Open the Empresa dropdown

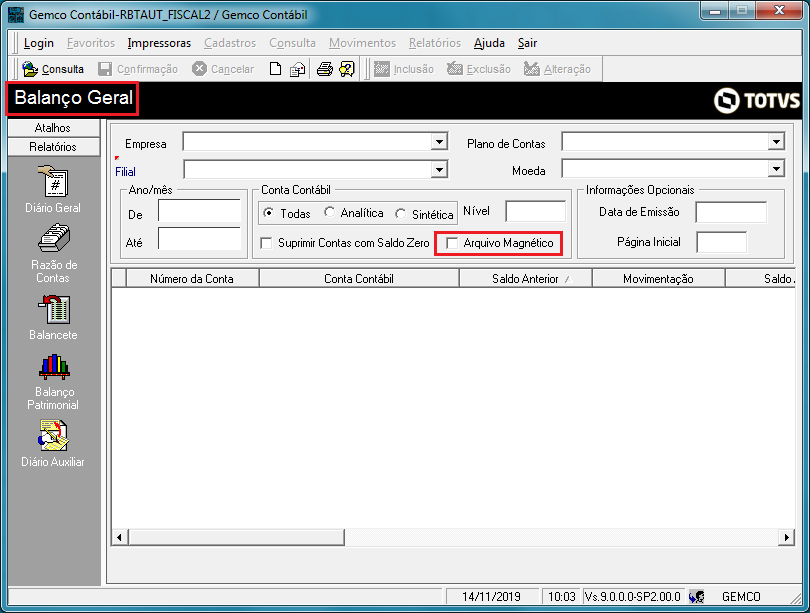(x=439, y=142)
